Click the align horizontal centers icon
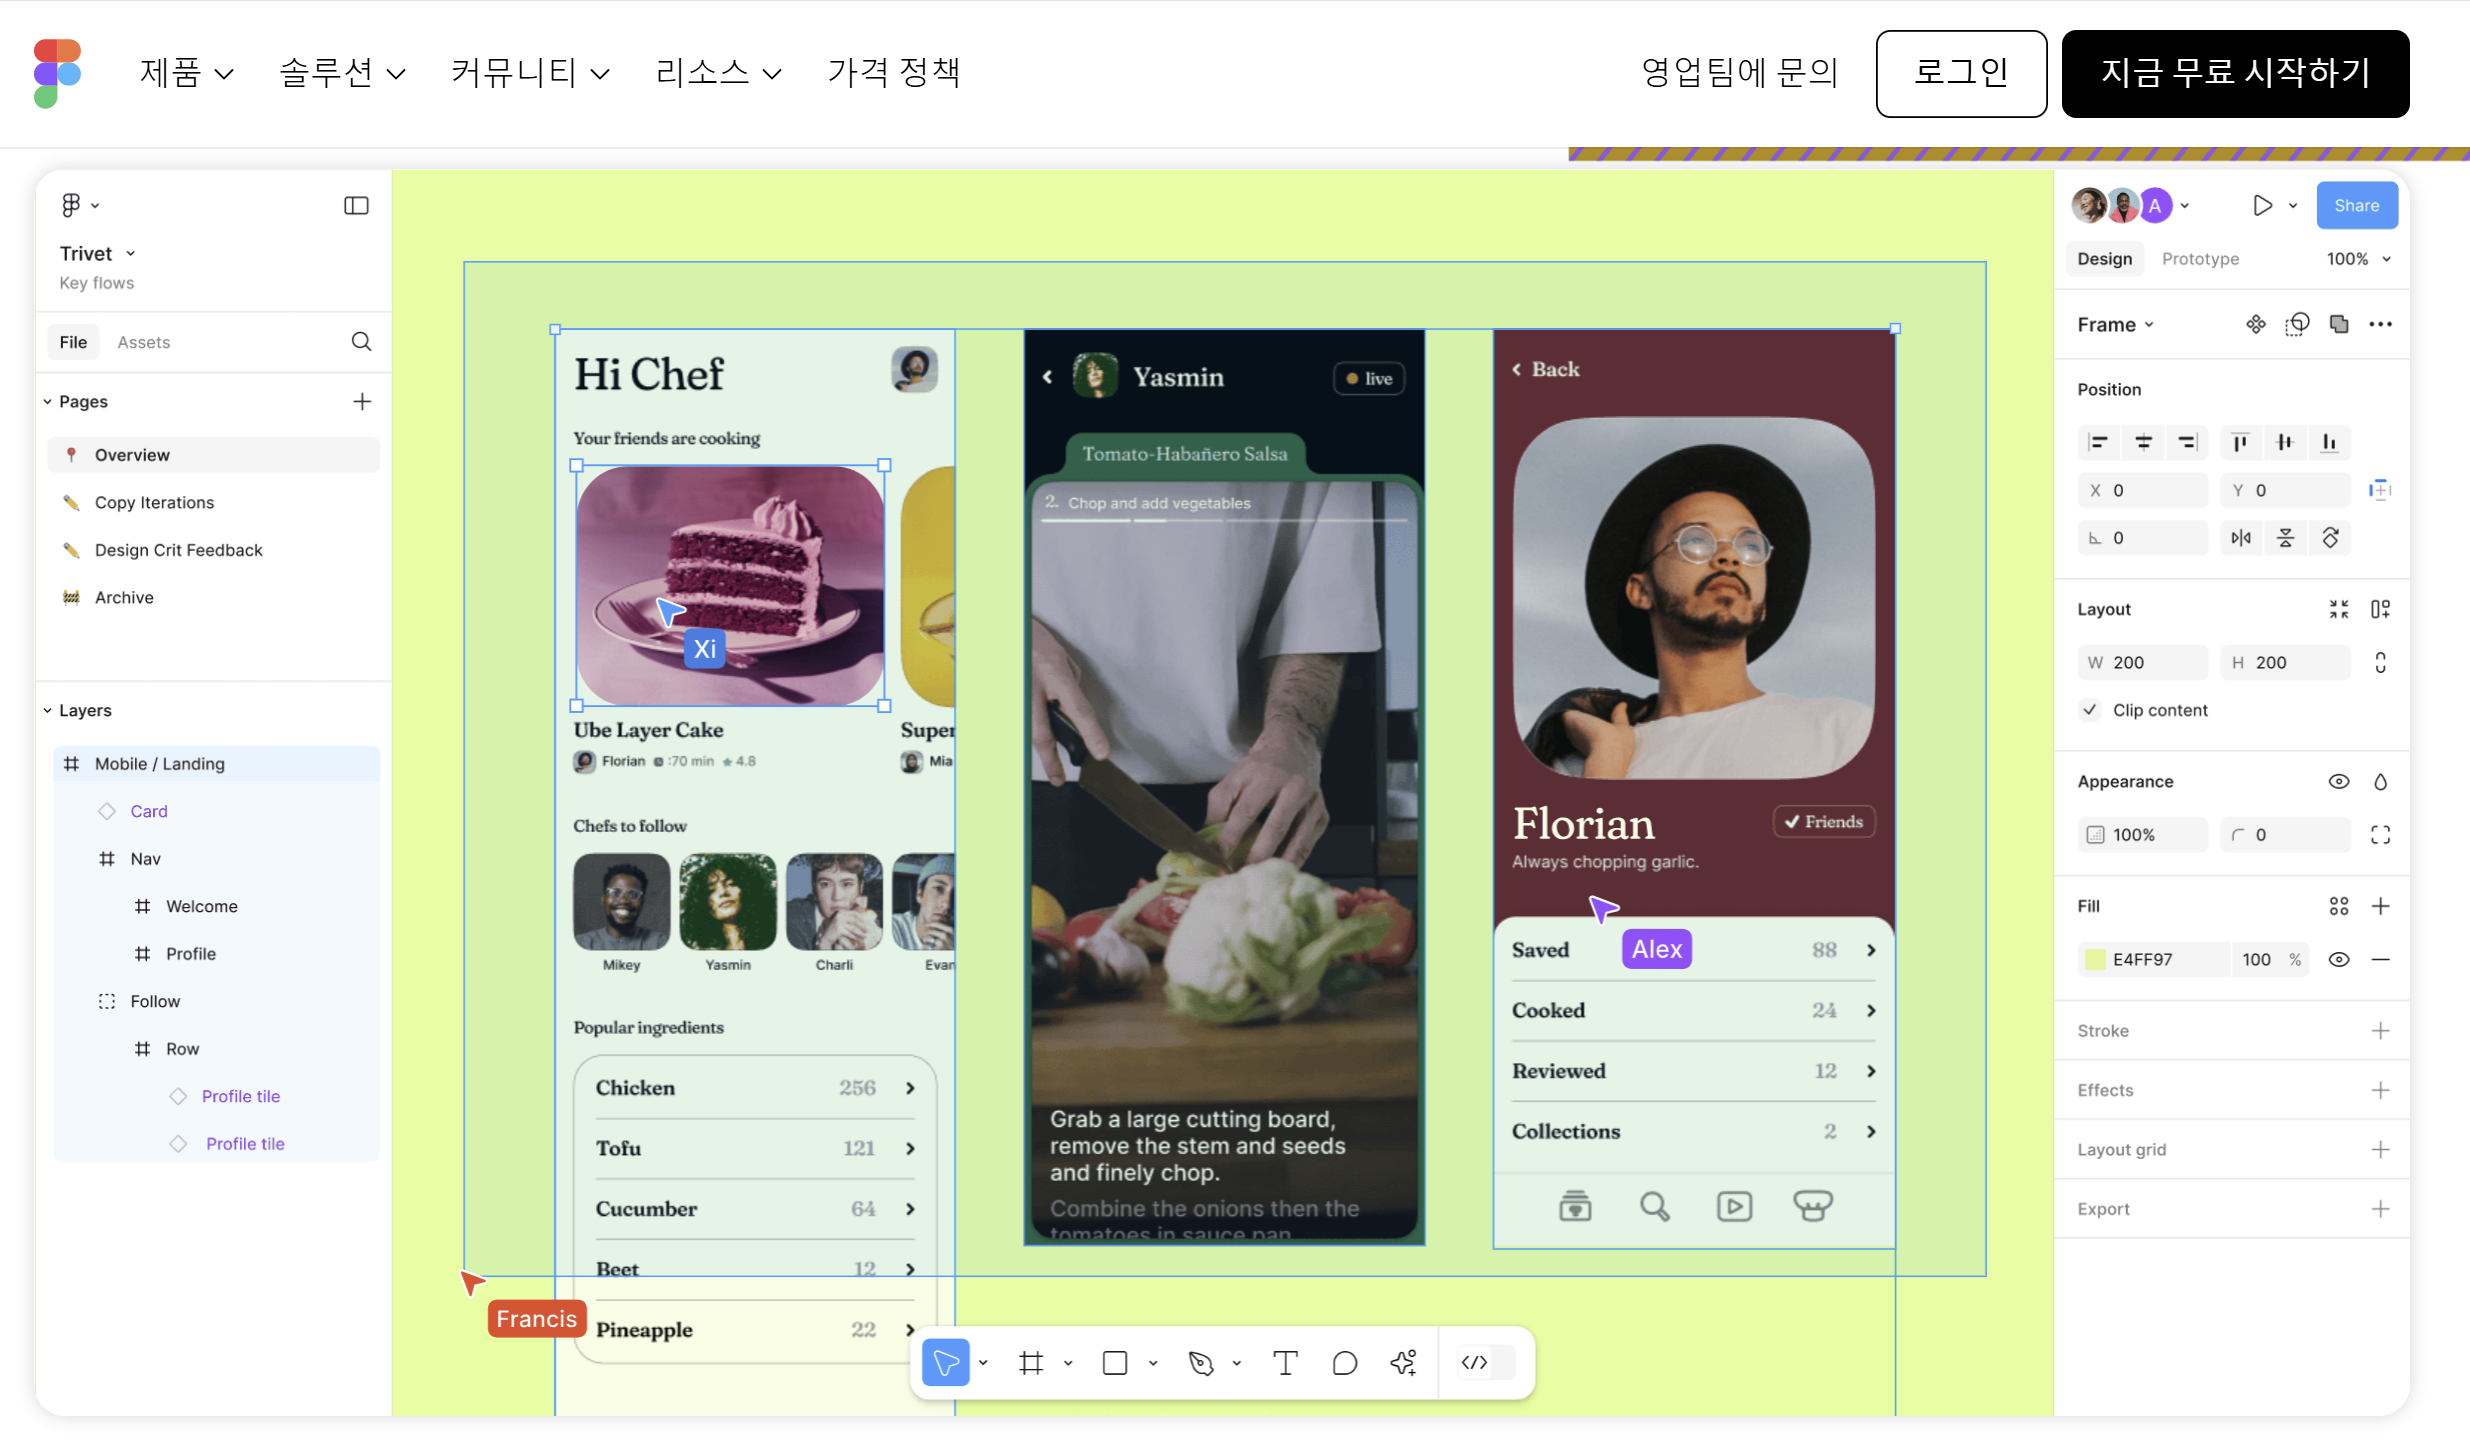This screenshot has width=2470, height=1455. pyautogui.click(x=2143, y=442)
